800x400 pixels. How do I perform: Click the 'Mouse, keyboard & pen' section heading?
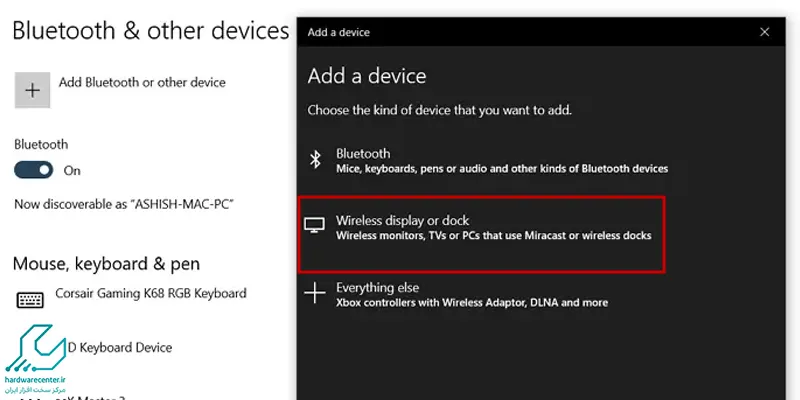point(106,263)
